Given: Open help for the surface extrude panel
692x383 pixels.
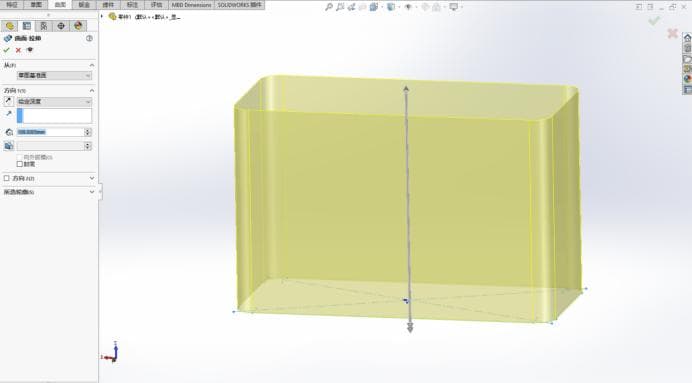Looking at the screenshot, I should pyautogui.click(x=89, y=38).
